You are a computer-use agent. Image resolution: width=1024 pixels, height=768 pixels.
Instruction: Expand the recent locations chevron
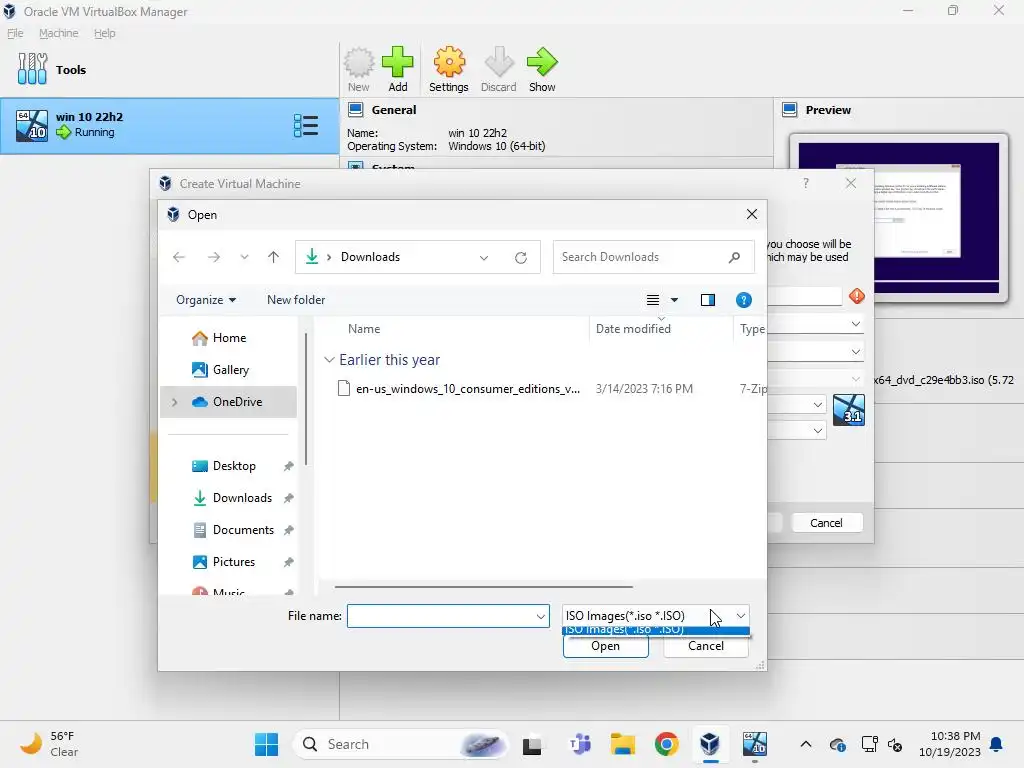[x=244, y=257]
